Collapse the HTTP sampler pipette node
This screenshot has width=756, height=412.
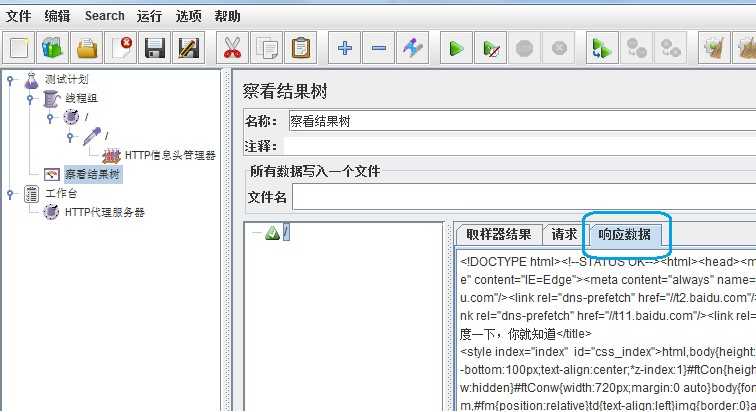tap(70, 137)
